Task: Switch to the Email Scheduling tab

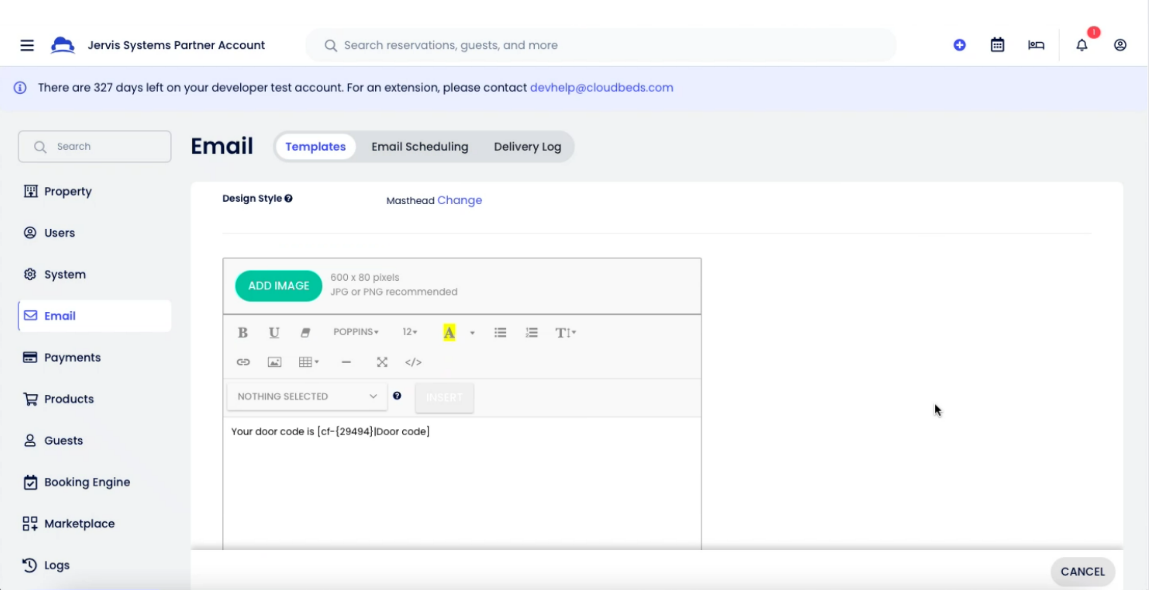Action: point(420,147)
